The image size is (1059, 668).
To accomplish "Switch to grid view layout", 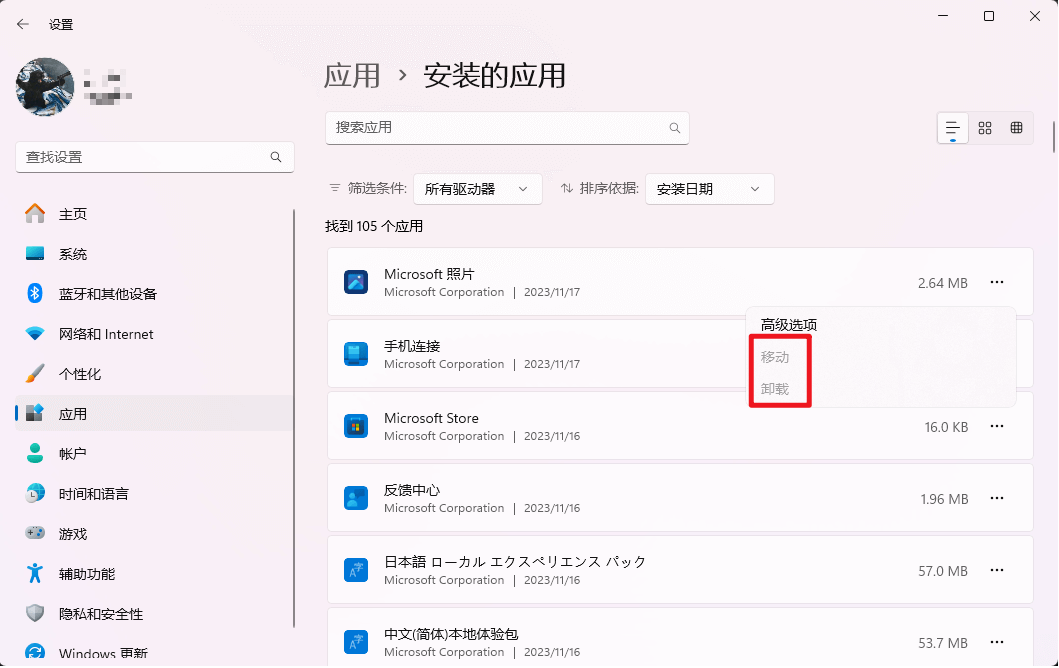I will coord(1017,127).
